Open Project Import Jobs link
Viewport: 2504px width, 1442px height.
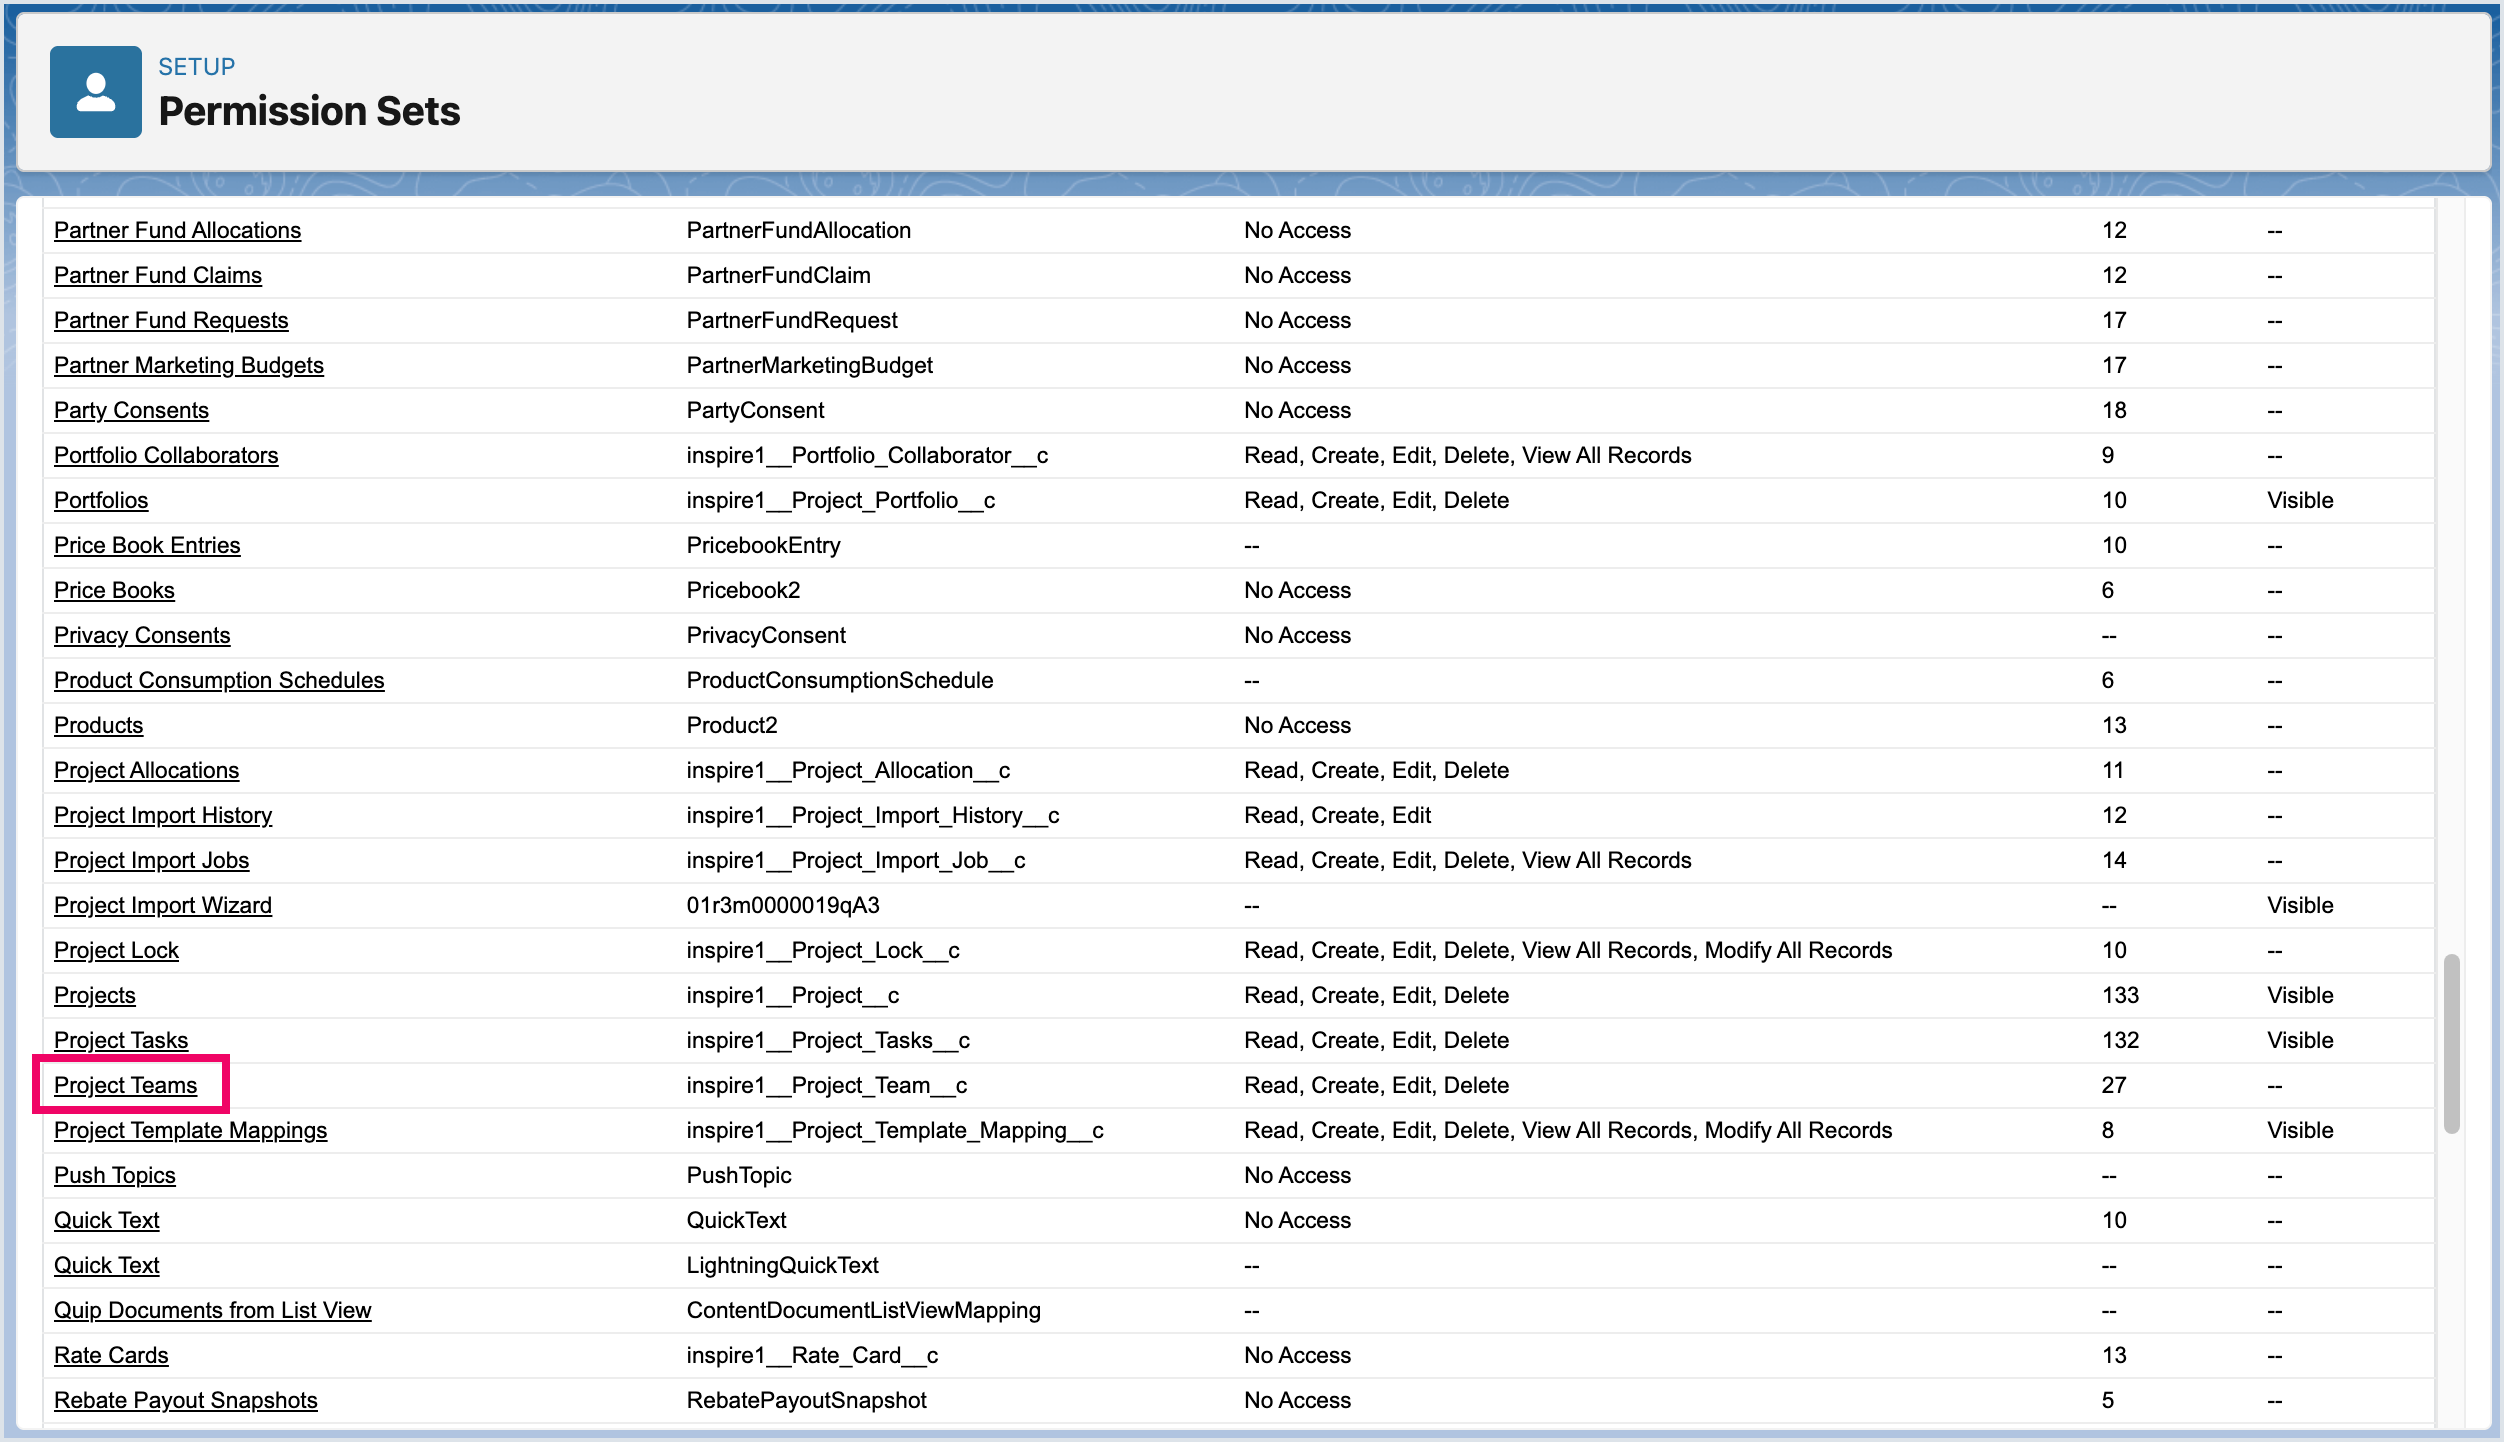[151, 860]
